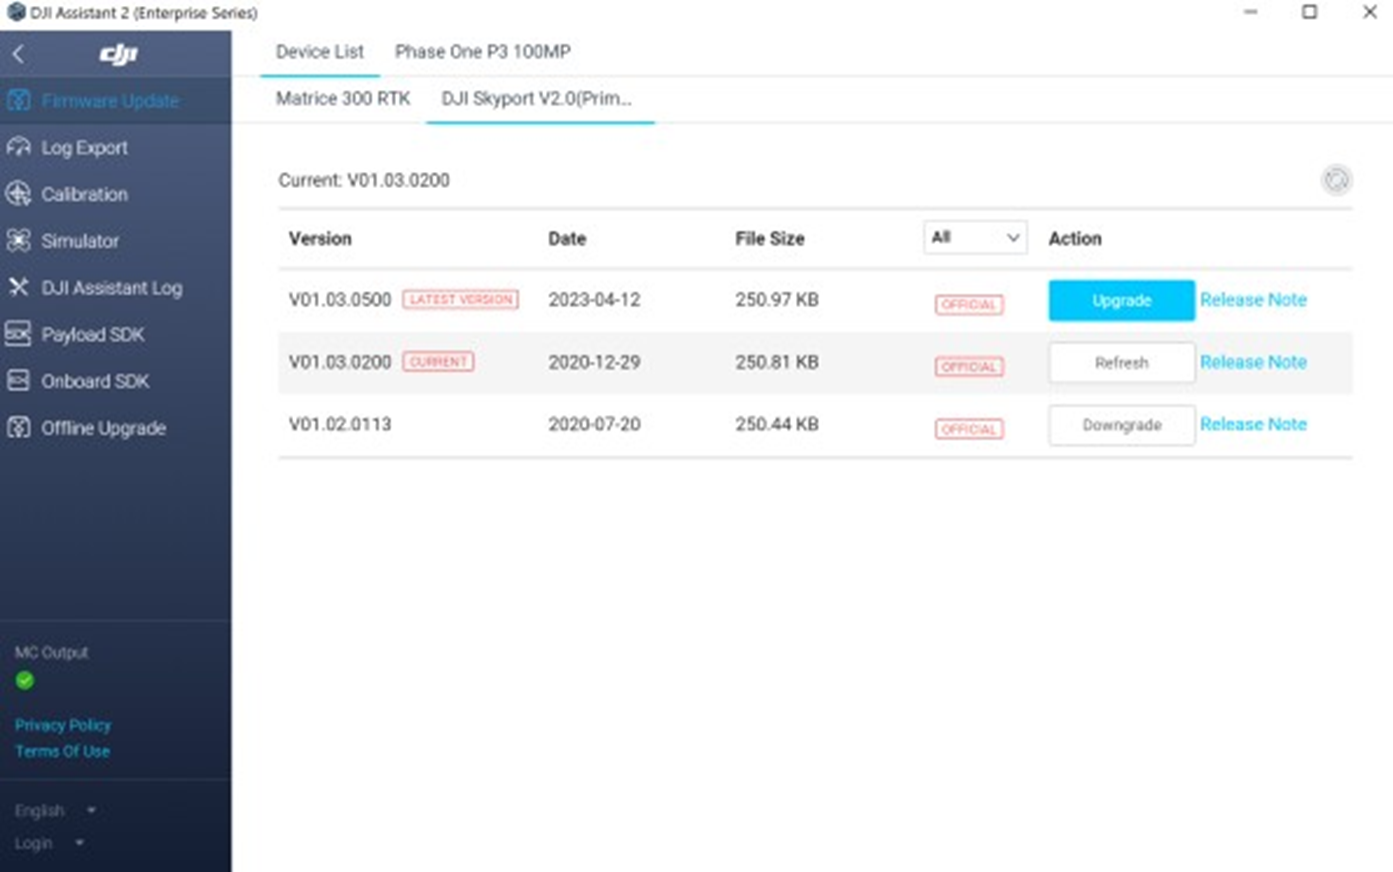Open the Terms Of Use link

[62, 751]
